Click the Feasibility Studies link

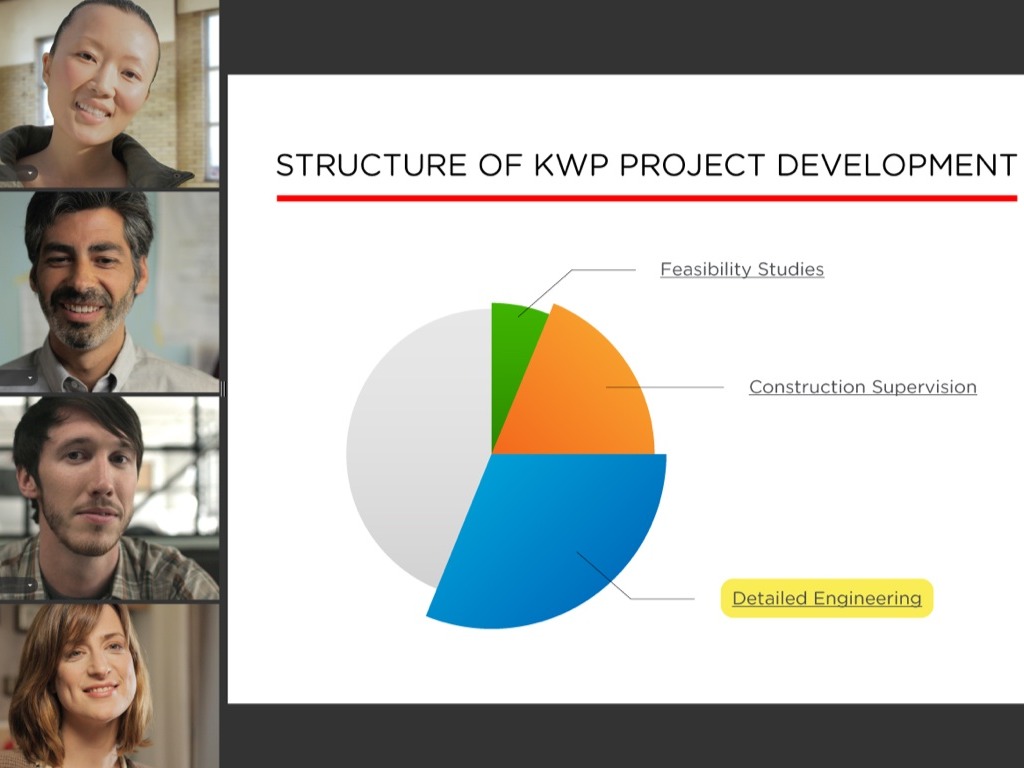click(x=742, y=270)
